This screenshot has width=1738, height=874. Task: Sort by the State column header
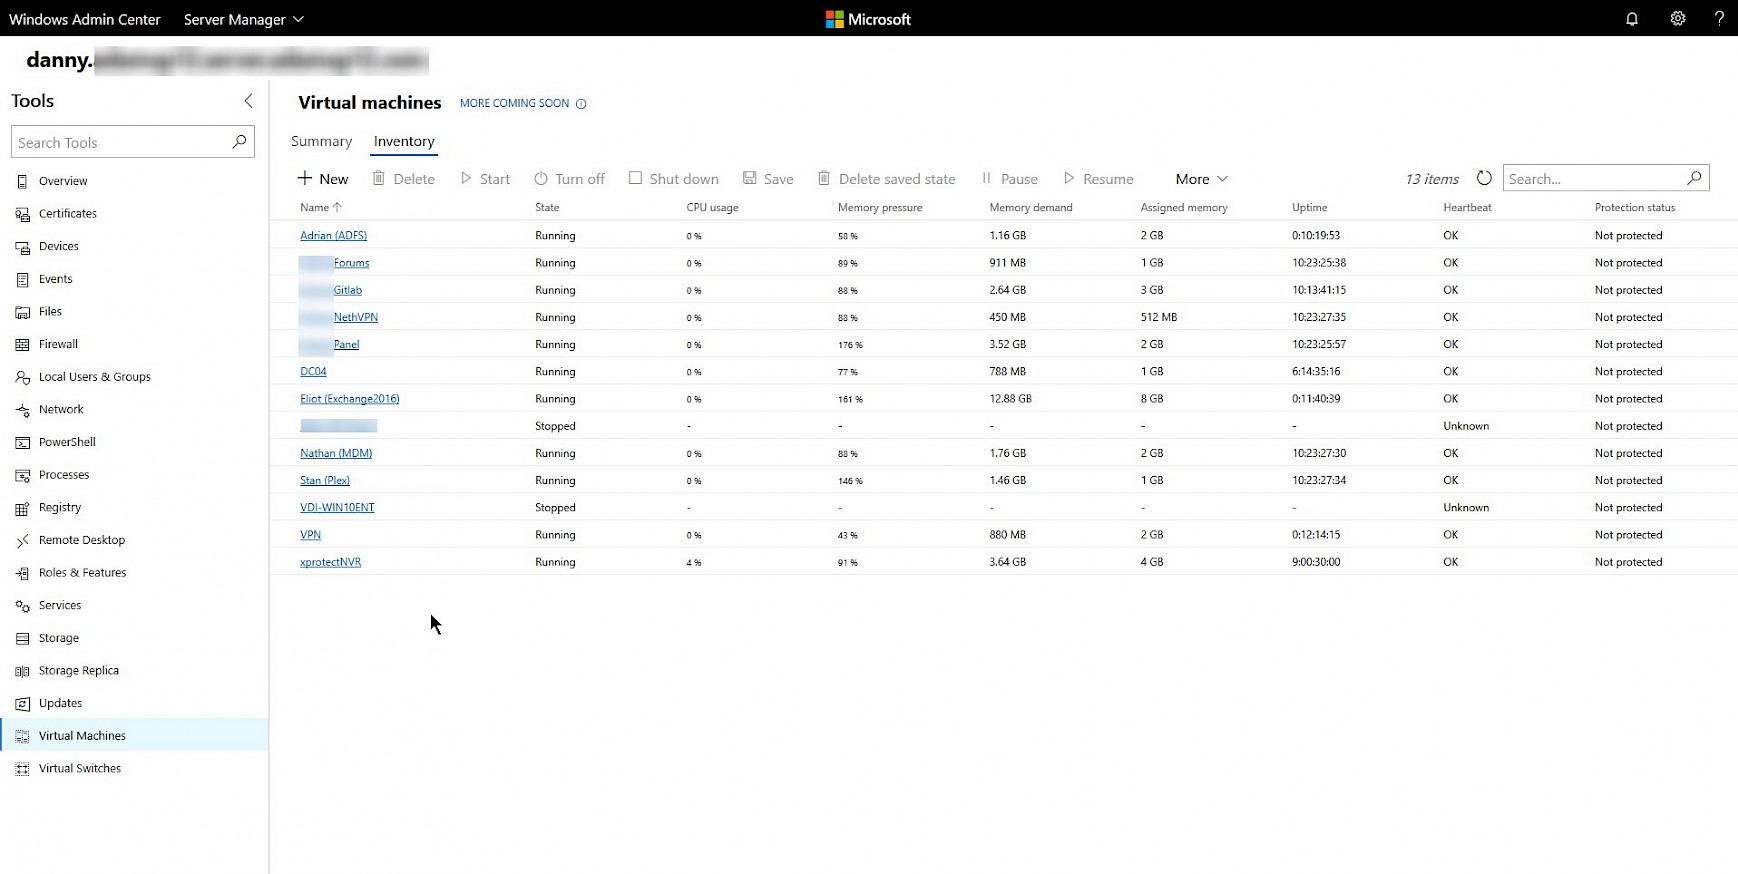coord(547,208)
